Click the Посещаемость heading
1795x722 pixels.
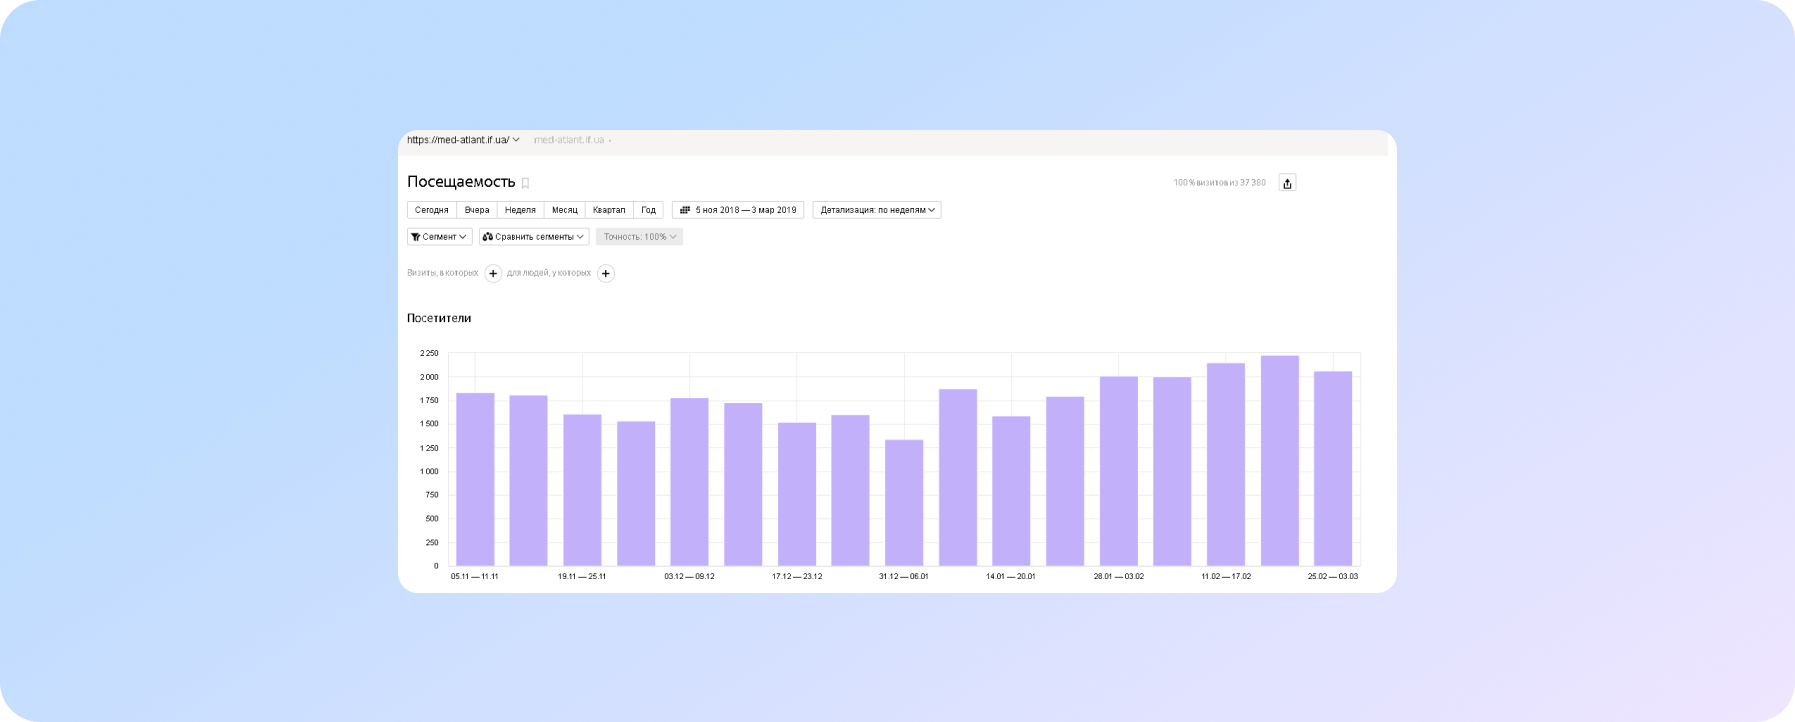pyautogui.click(x=461, y=182)
